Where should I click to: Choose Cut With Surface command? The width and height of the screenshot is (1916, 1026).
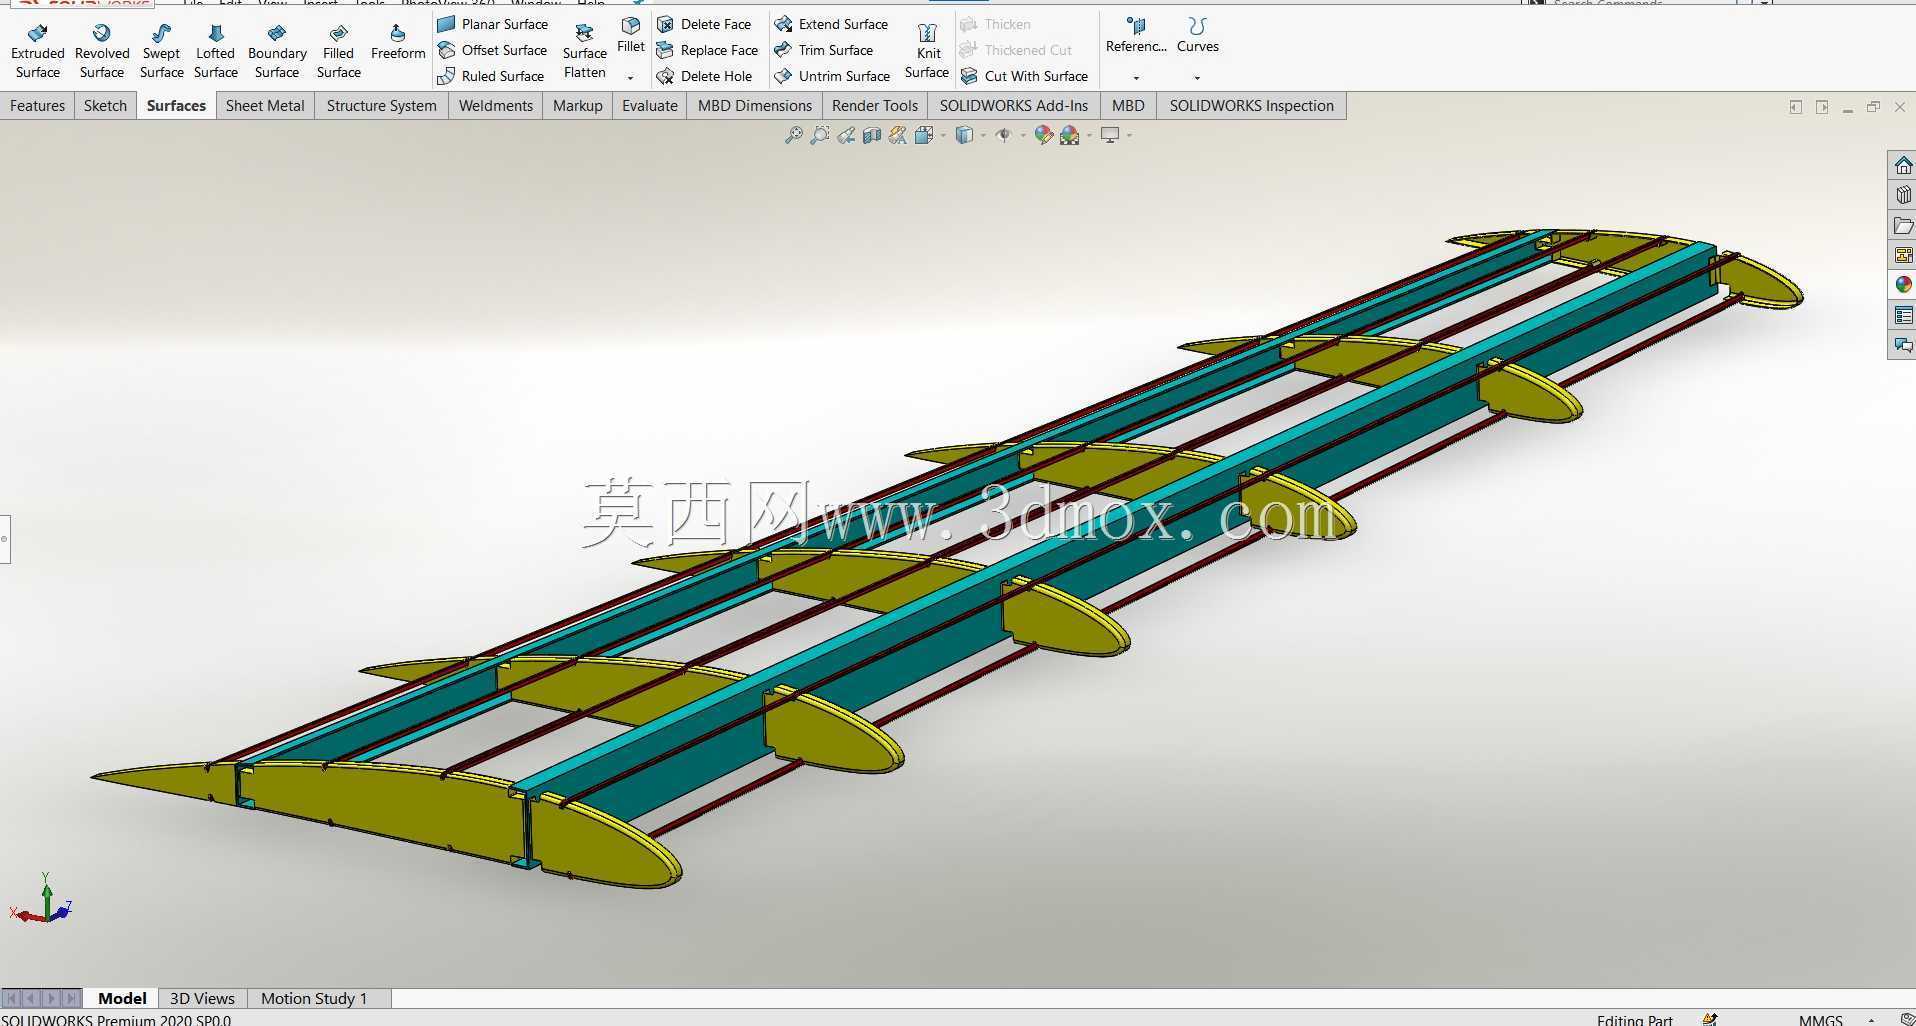pos(1024,76)
